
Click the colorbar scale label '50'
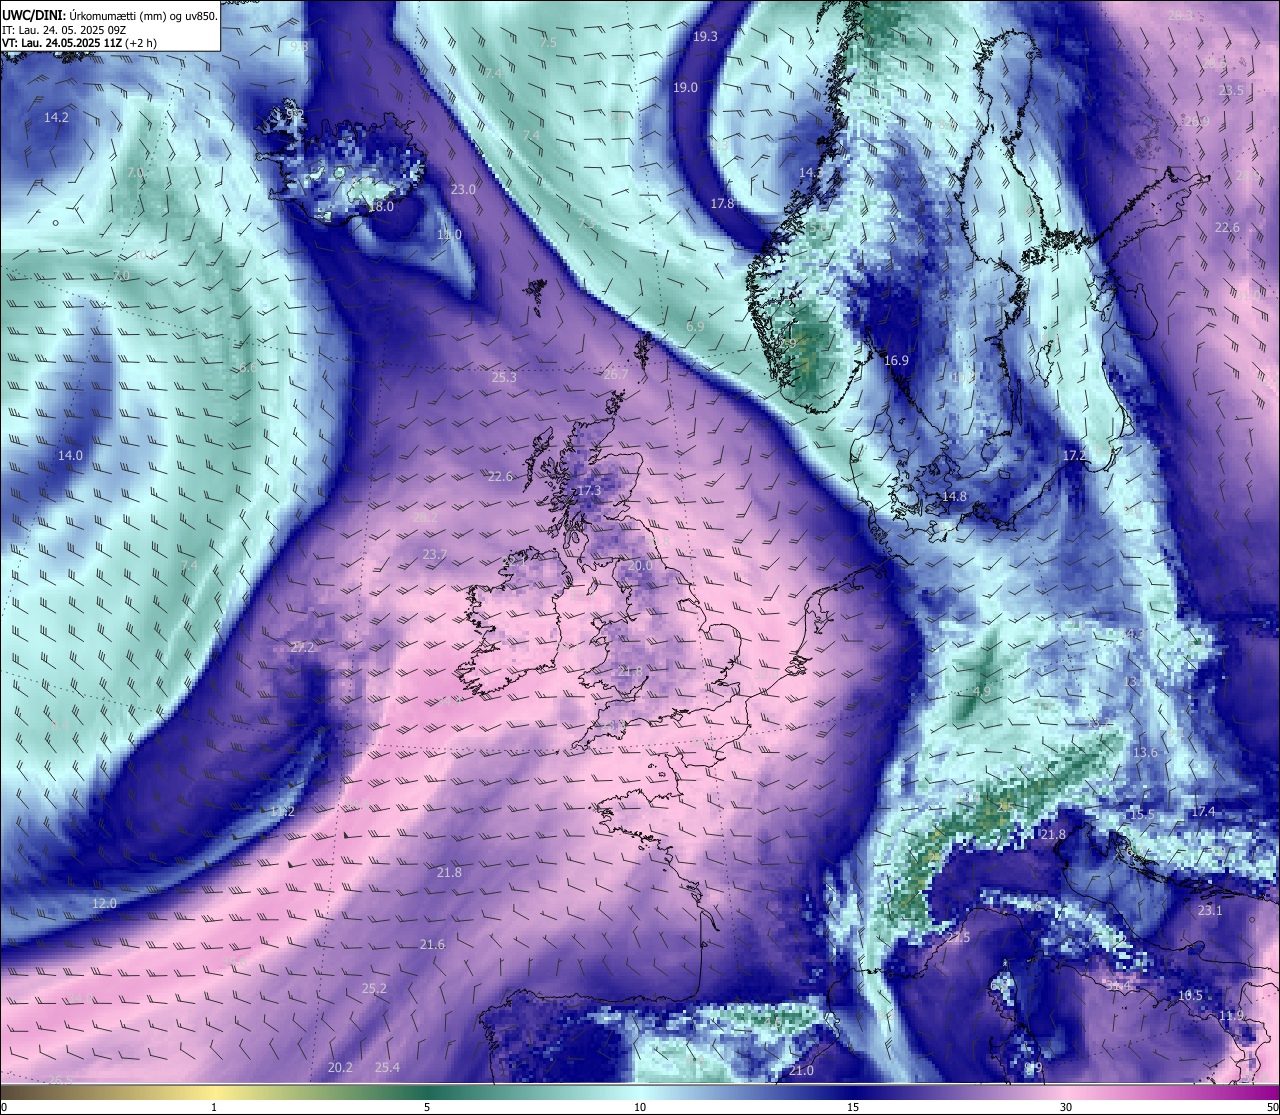click(1272, 1107)
